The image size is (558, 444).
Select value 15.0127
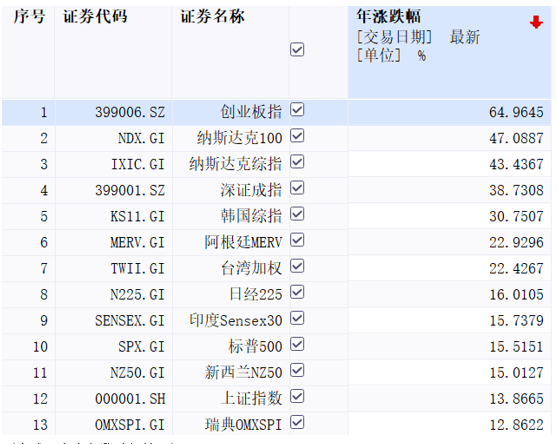point(516,373)
